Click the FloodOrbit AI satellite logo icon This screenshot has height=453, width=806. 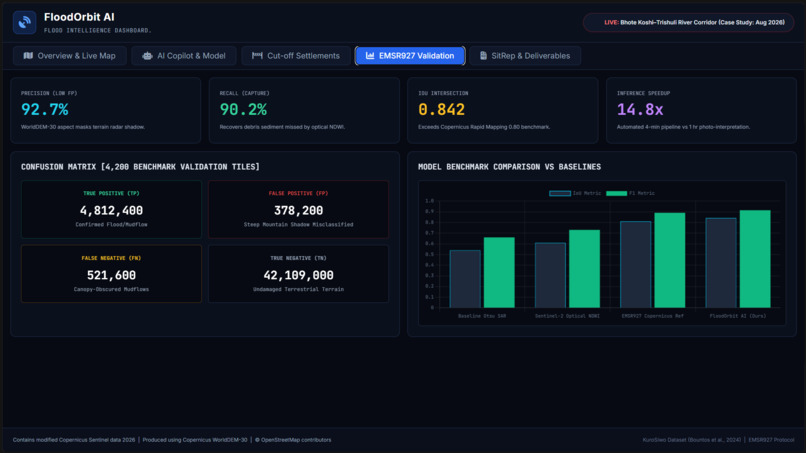coord(24,23)
